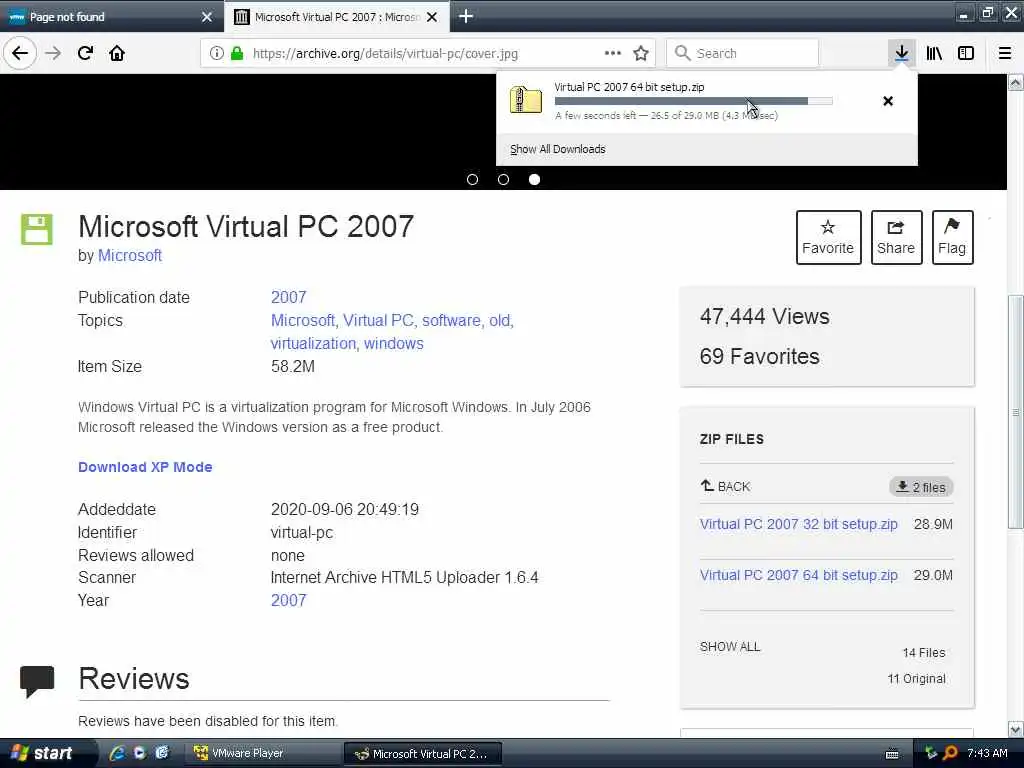Click the keyboard icon in system tray

(x=891, y=754)
